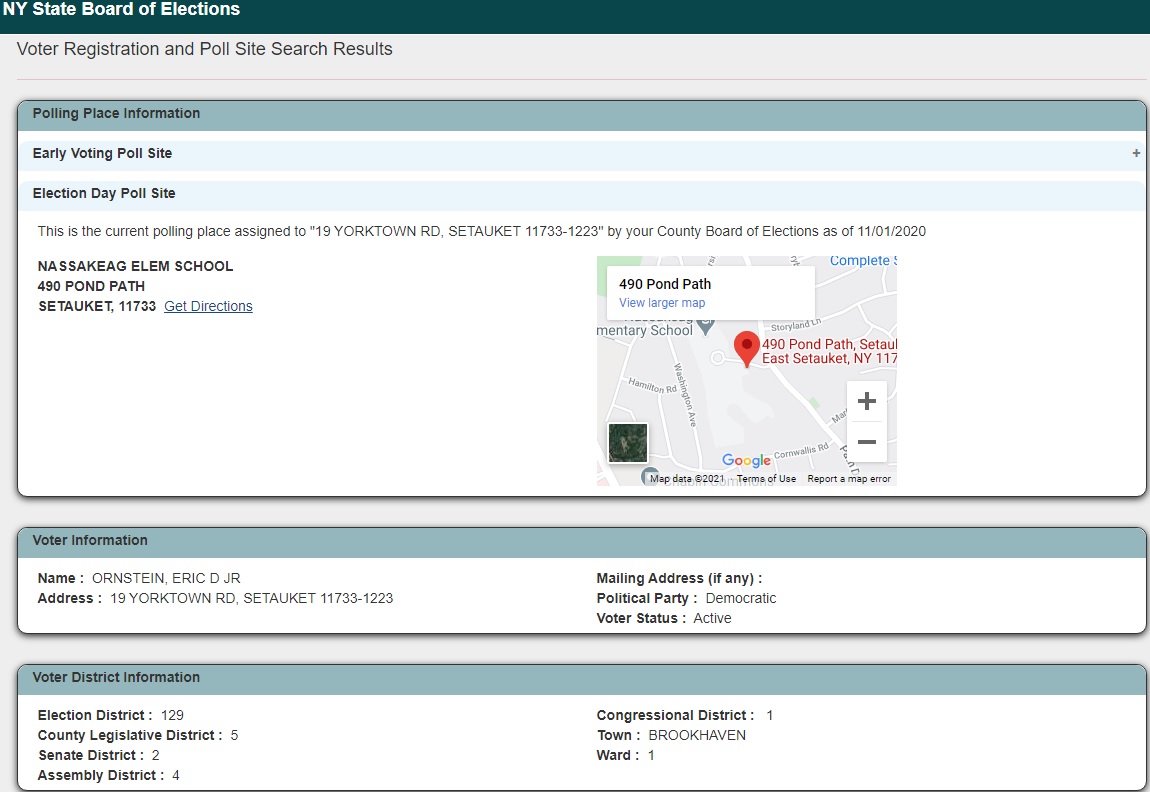The width and height of the screenshot is (1150, 792).
Task: Click County Legislative District value 5
Action: (234, 735)
